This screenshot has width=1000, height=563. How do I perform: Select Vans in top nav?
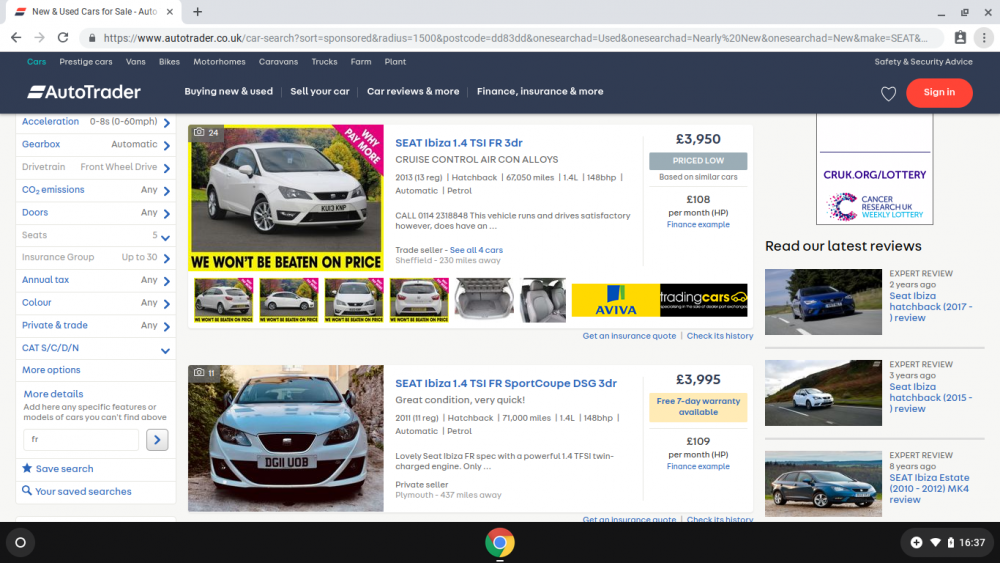click(x=135, y=62)
